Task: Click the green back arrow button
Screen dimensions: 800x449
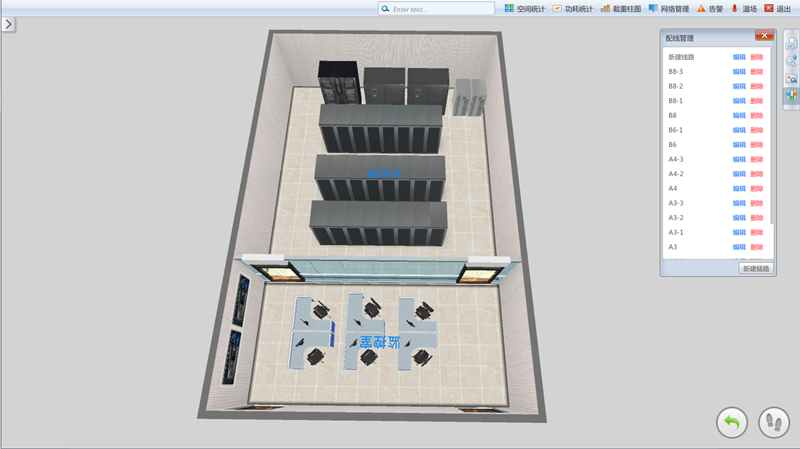Action: (x=732, y=423)
